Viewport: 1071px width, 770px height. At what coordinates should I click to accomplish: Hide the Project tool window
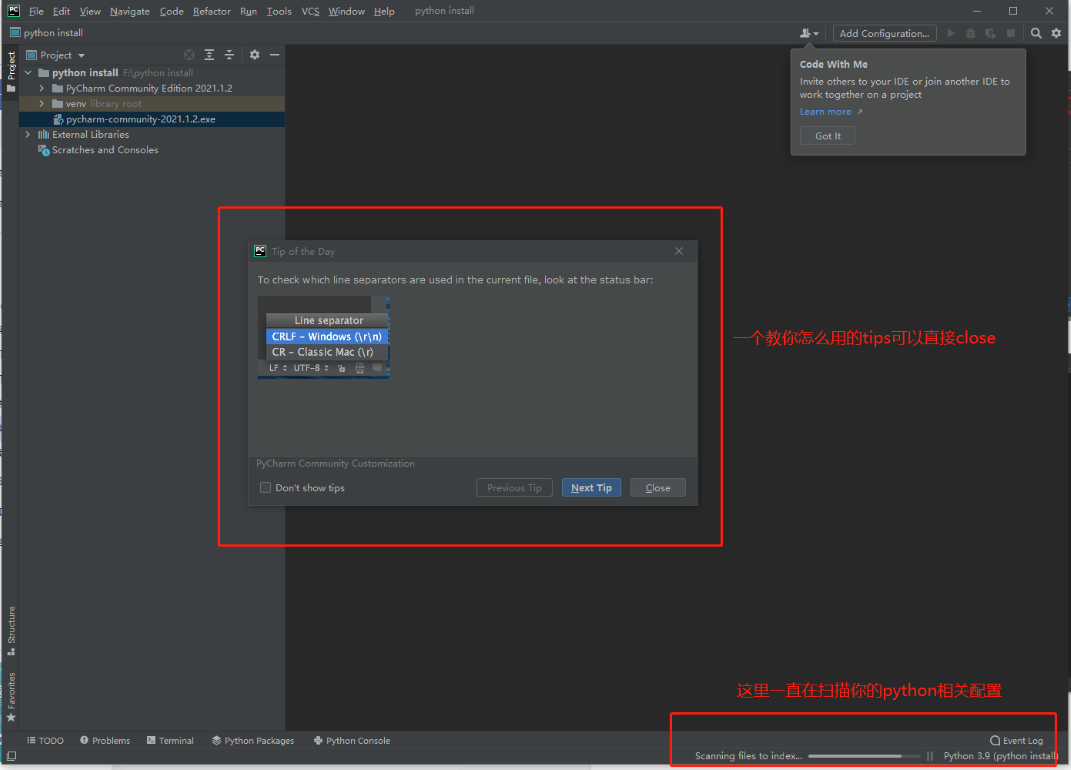(x=275, y=55)
